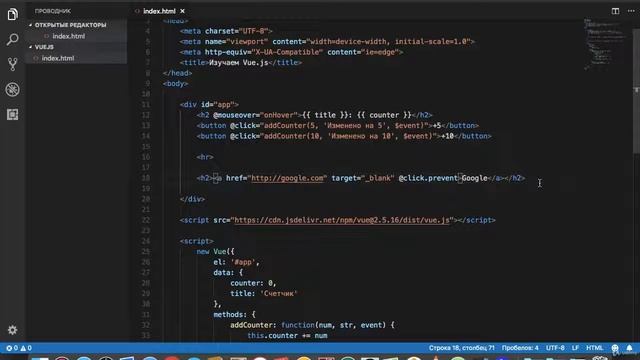Click the meta charset="UTF-8" line

click(x=226, y=31)
